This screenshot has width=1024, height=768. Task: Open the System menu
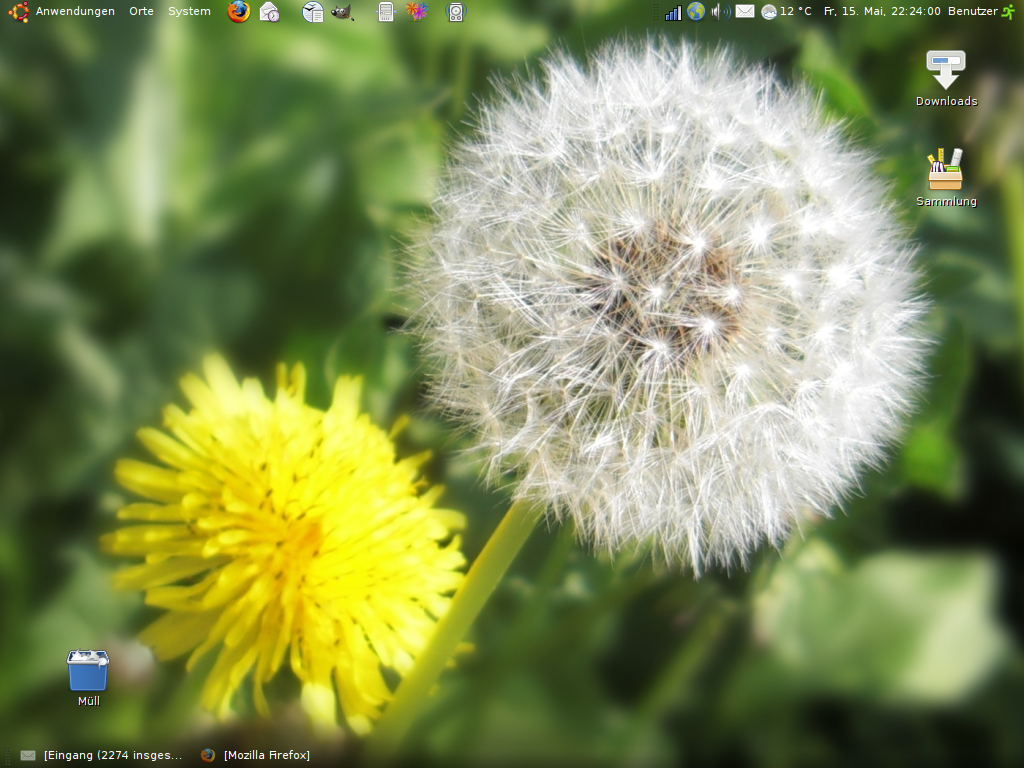[x=188, y=11]
